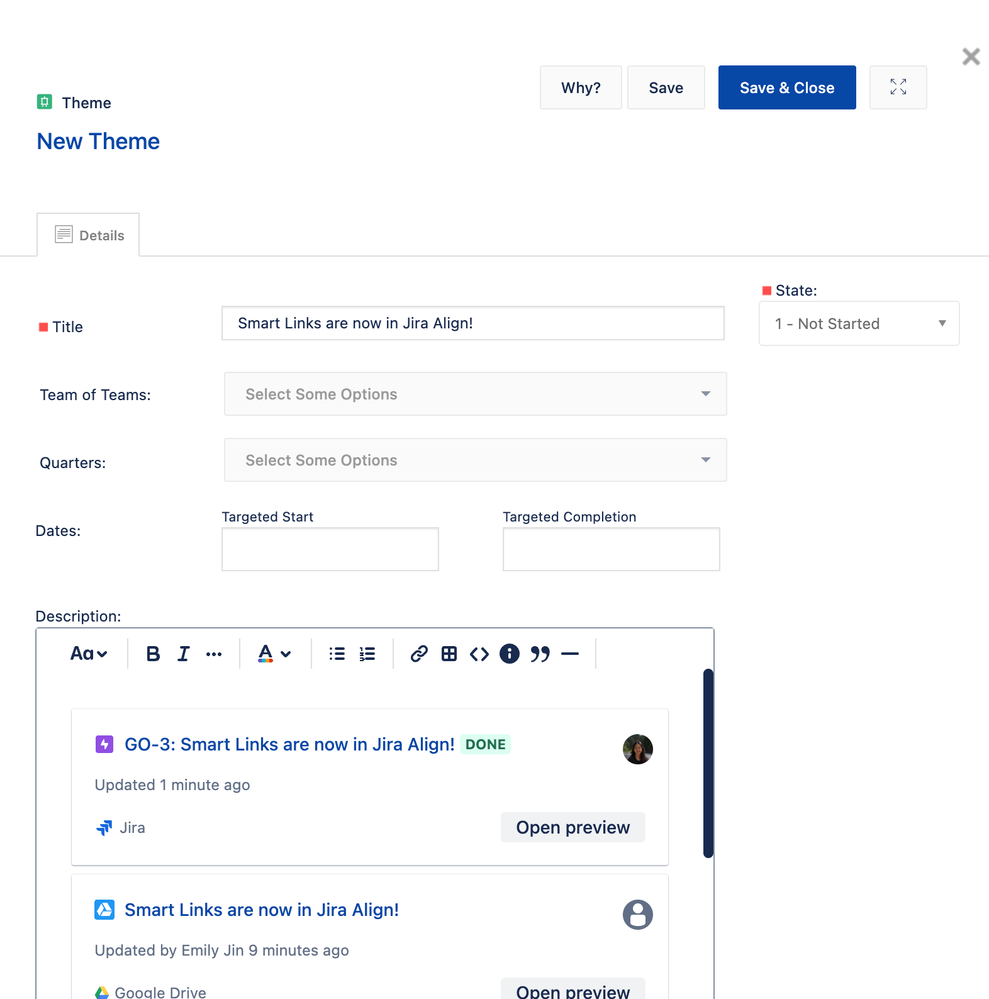This screenshot has width=989, height=999.
Task: Insert an info panel
Action: [509, 654]
